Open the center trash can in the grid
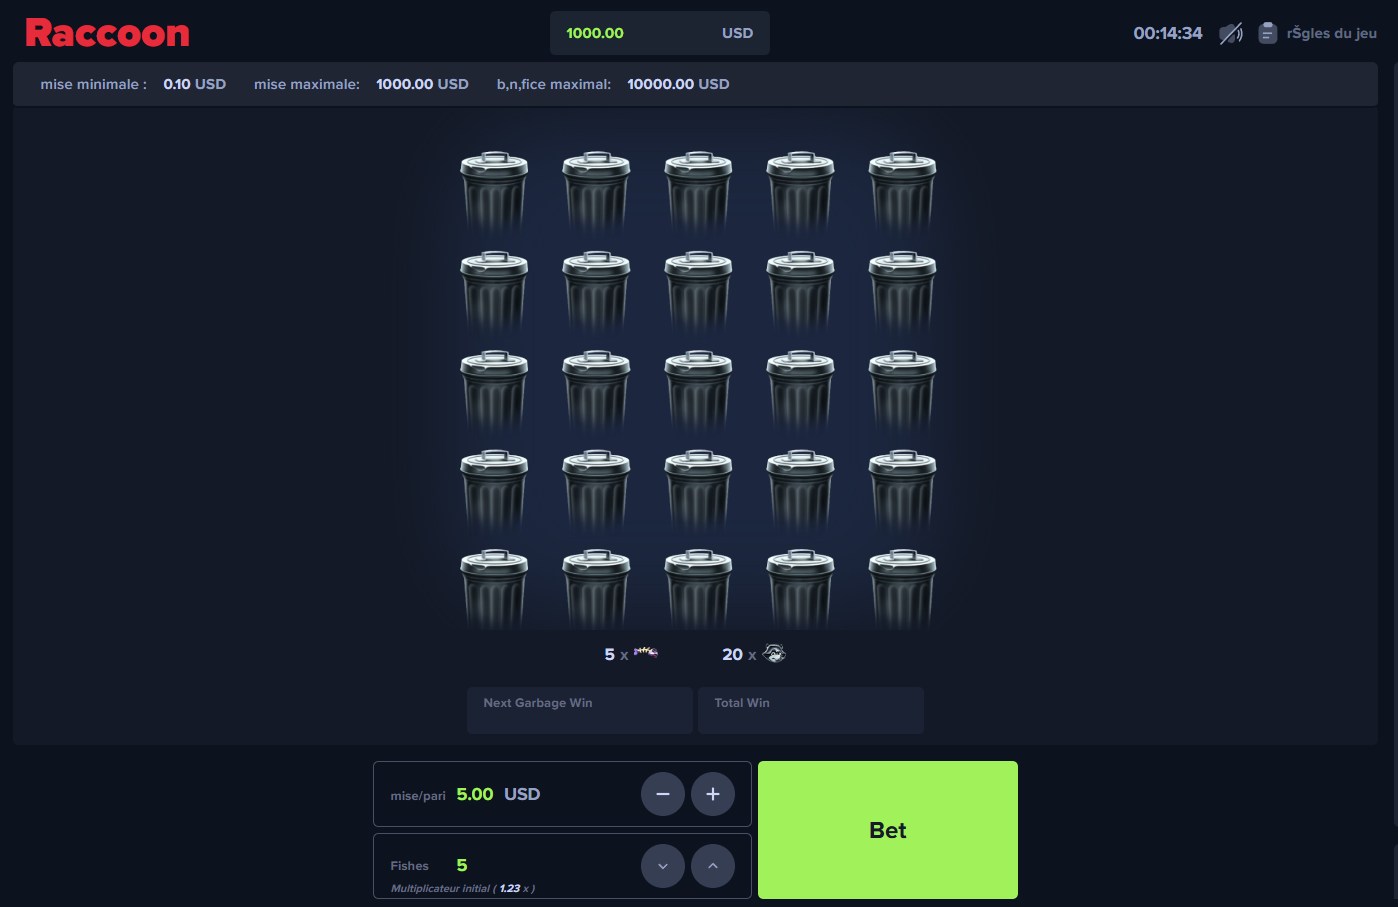1398x907 pixels. (698, 390)
